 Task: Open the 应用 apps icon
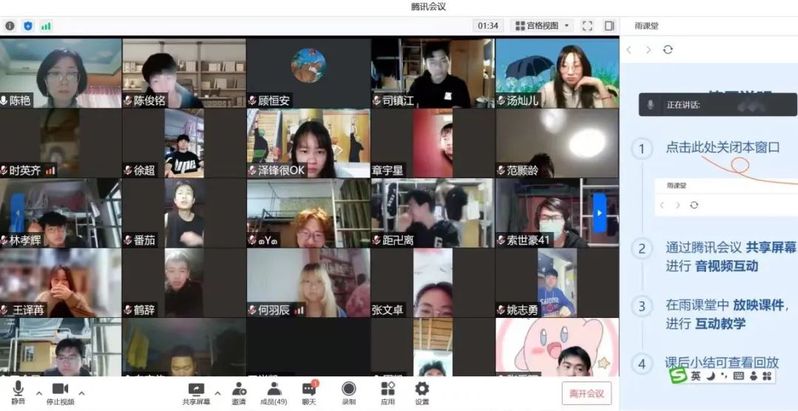pyautogui.click(x=387, y=391)
